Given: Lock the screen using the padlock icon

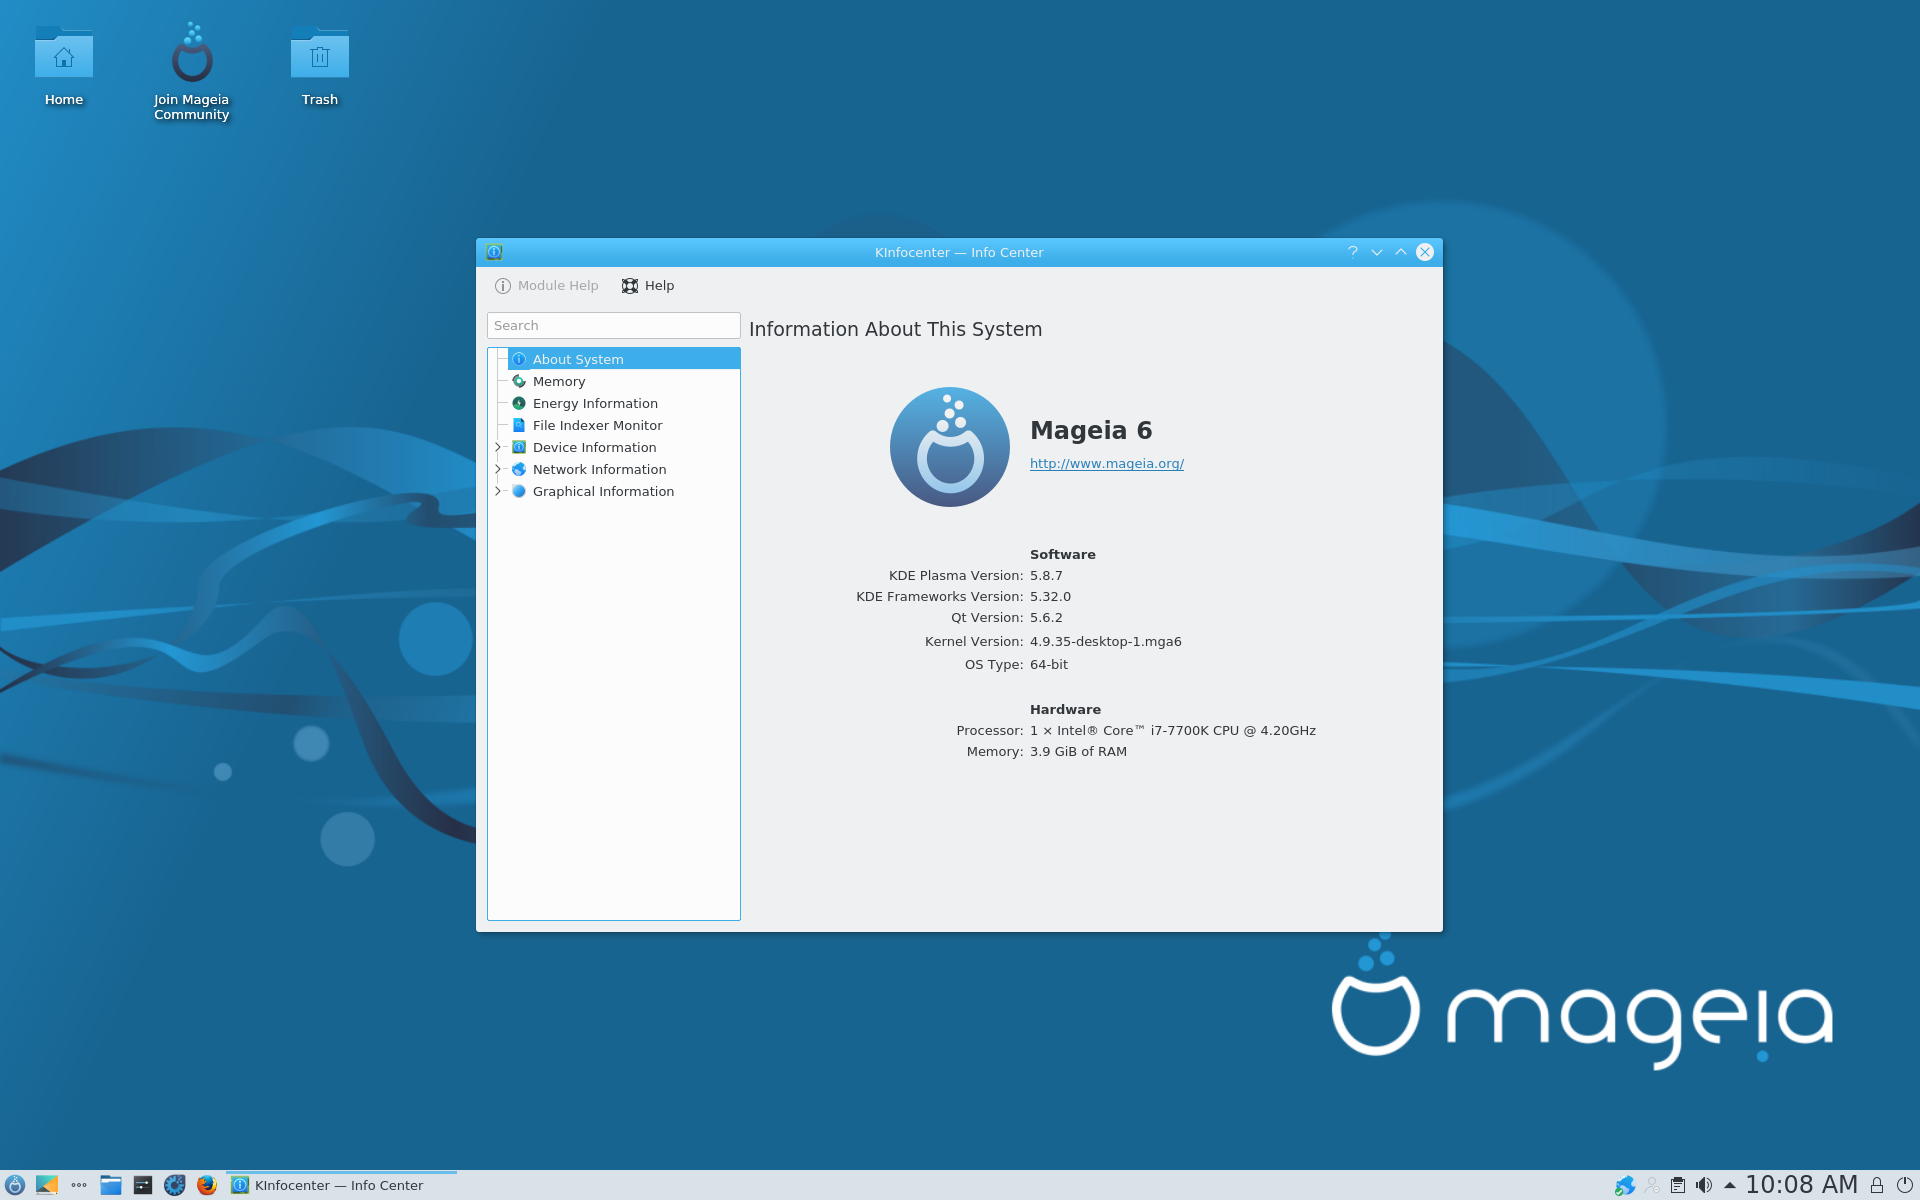Looking at the screenshot, I should (x=1877, y=1185).
